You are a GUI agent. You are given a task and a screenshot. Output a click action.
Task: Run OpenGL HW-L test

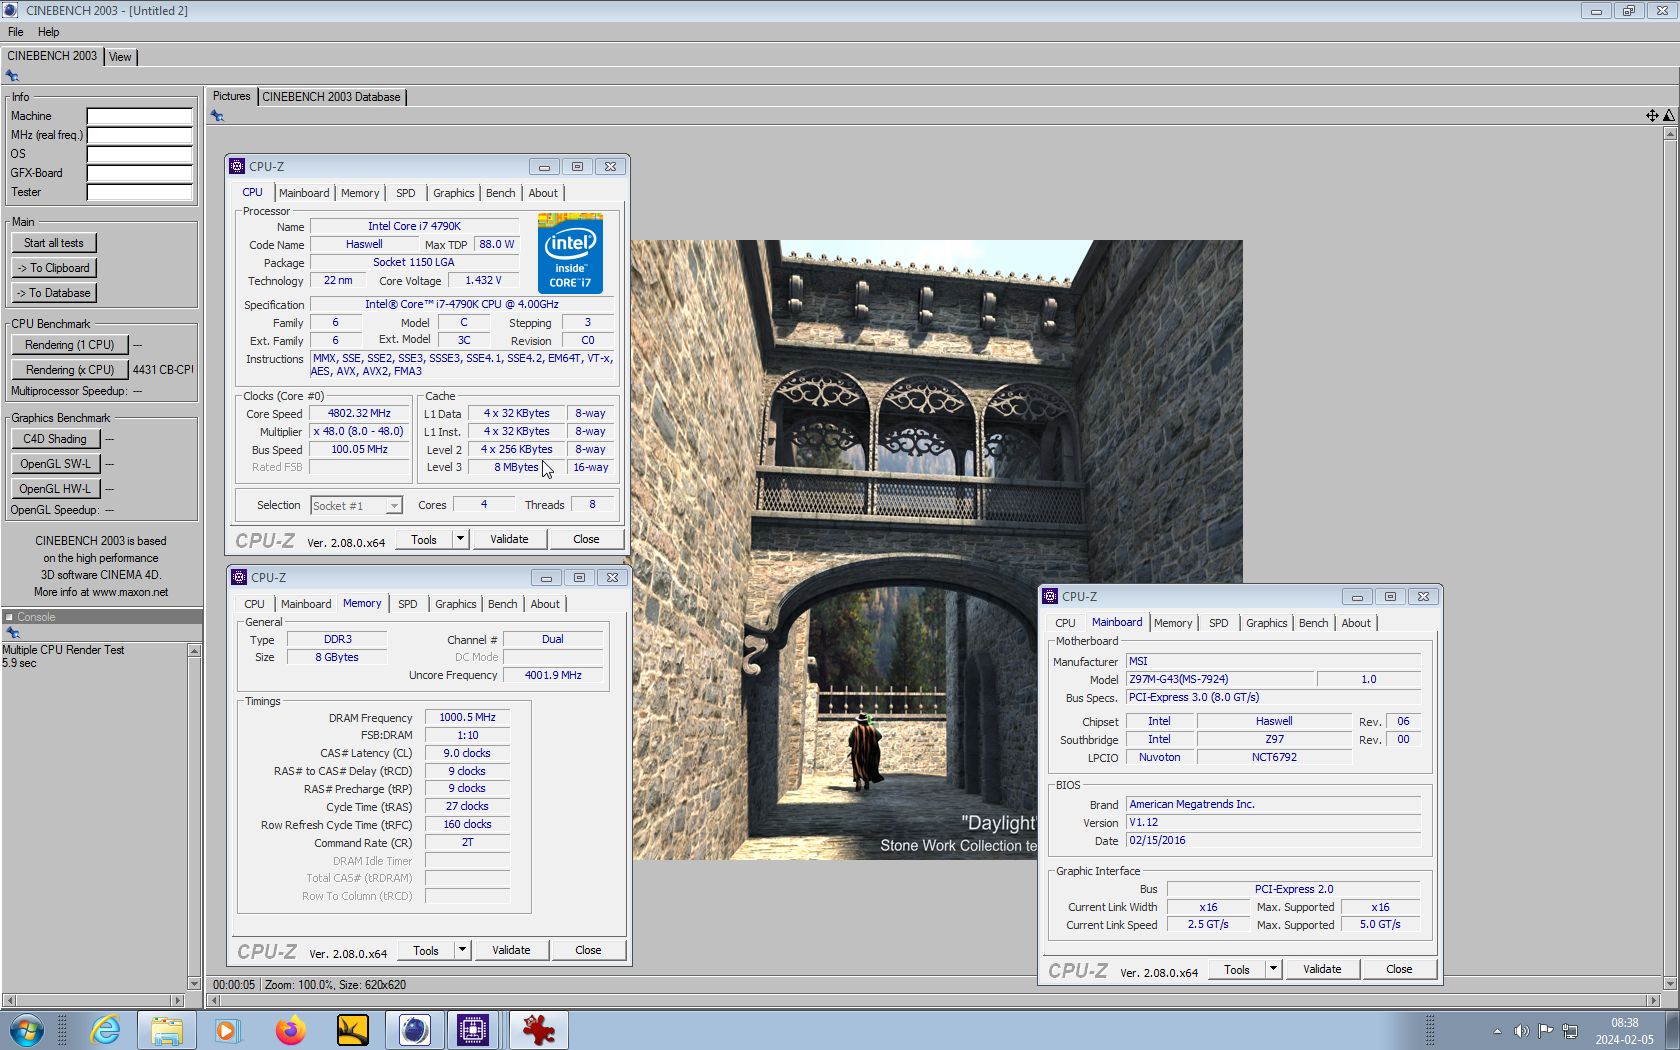(x=56, y=489)
